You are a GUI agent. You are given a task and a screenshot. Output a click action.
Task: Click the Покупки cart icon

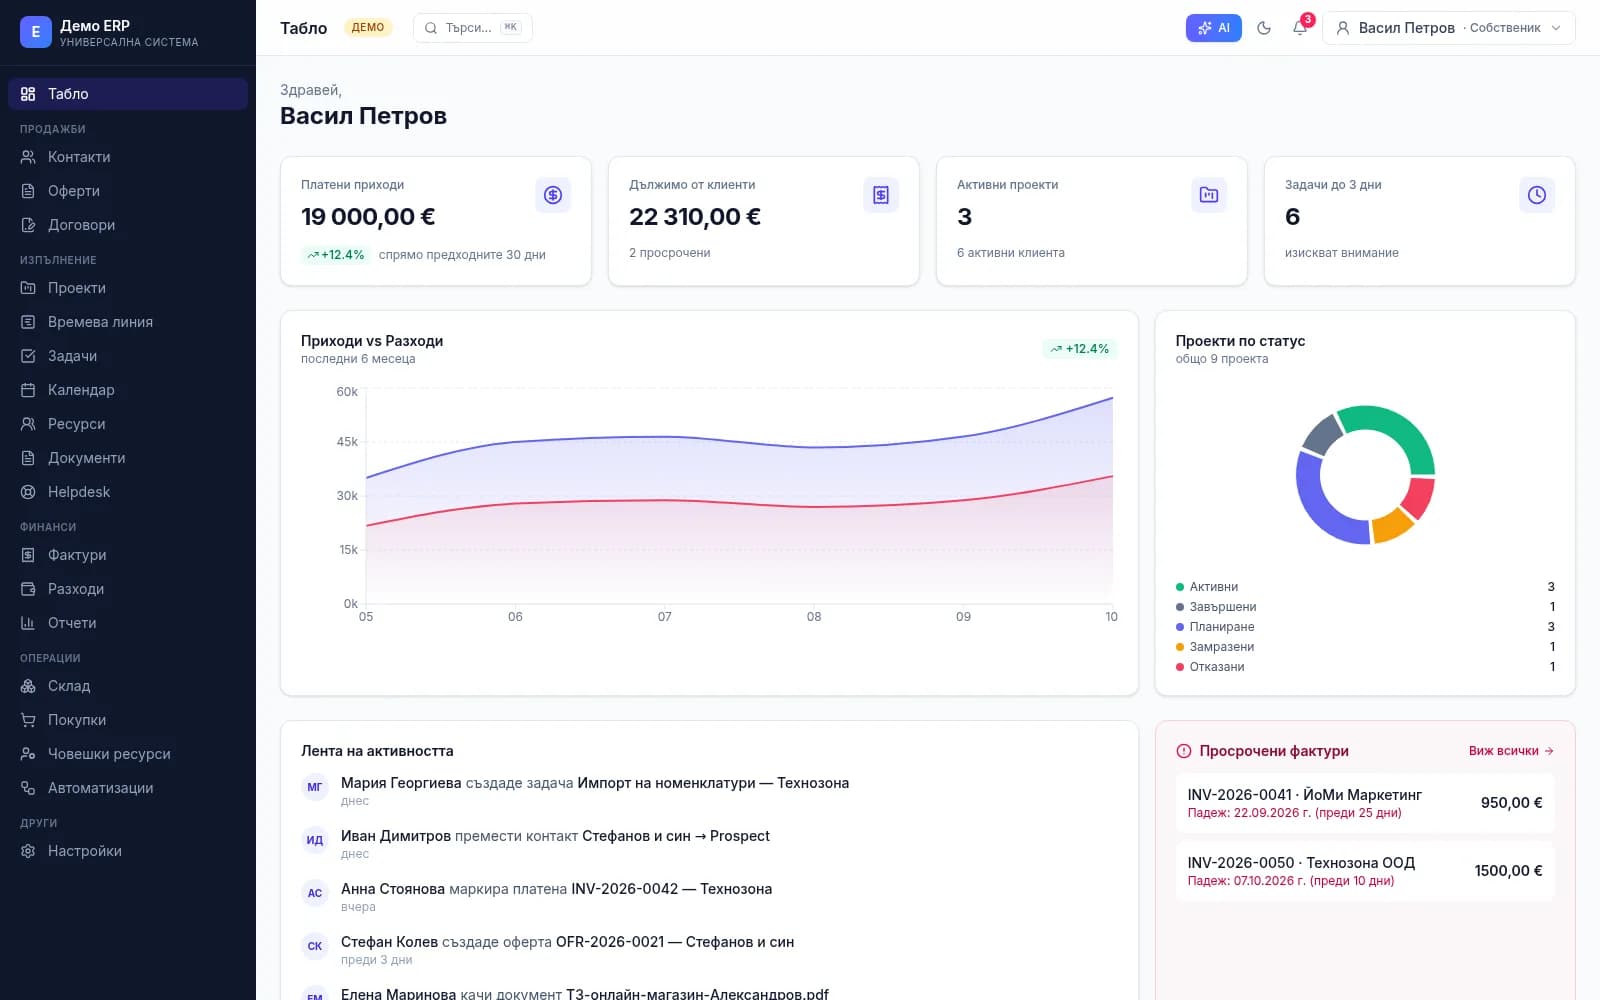click(x=28, y=720)
